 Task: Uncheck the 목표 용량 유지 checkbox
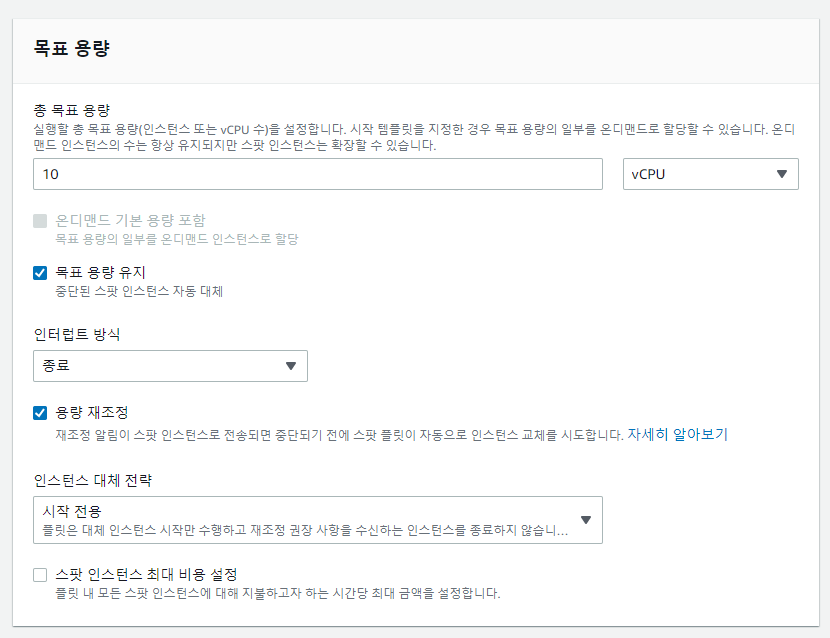click(x=40, y=273)
